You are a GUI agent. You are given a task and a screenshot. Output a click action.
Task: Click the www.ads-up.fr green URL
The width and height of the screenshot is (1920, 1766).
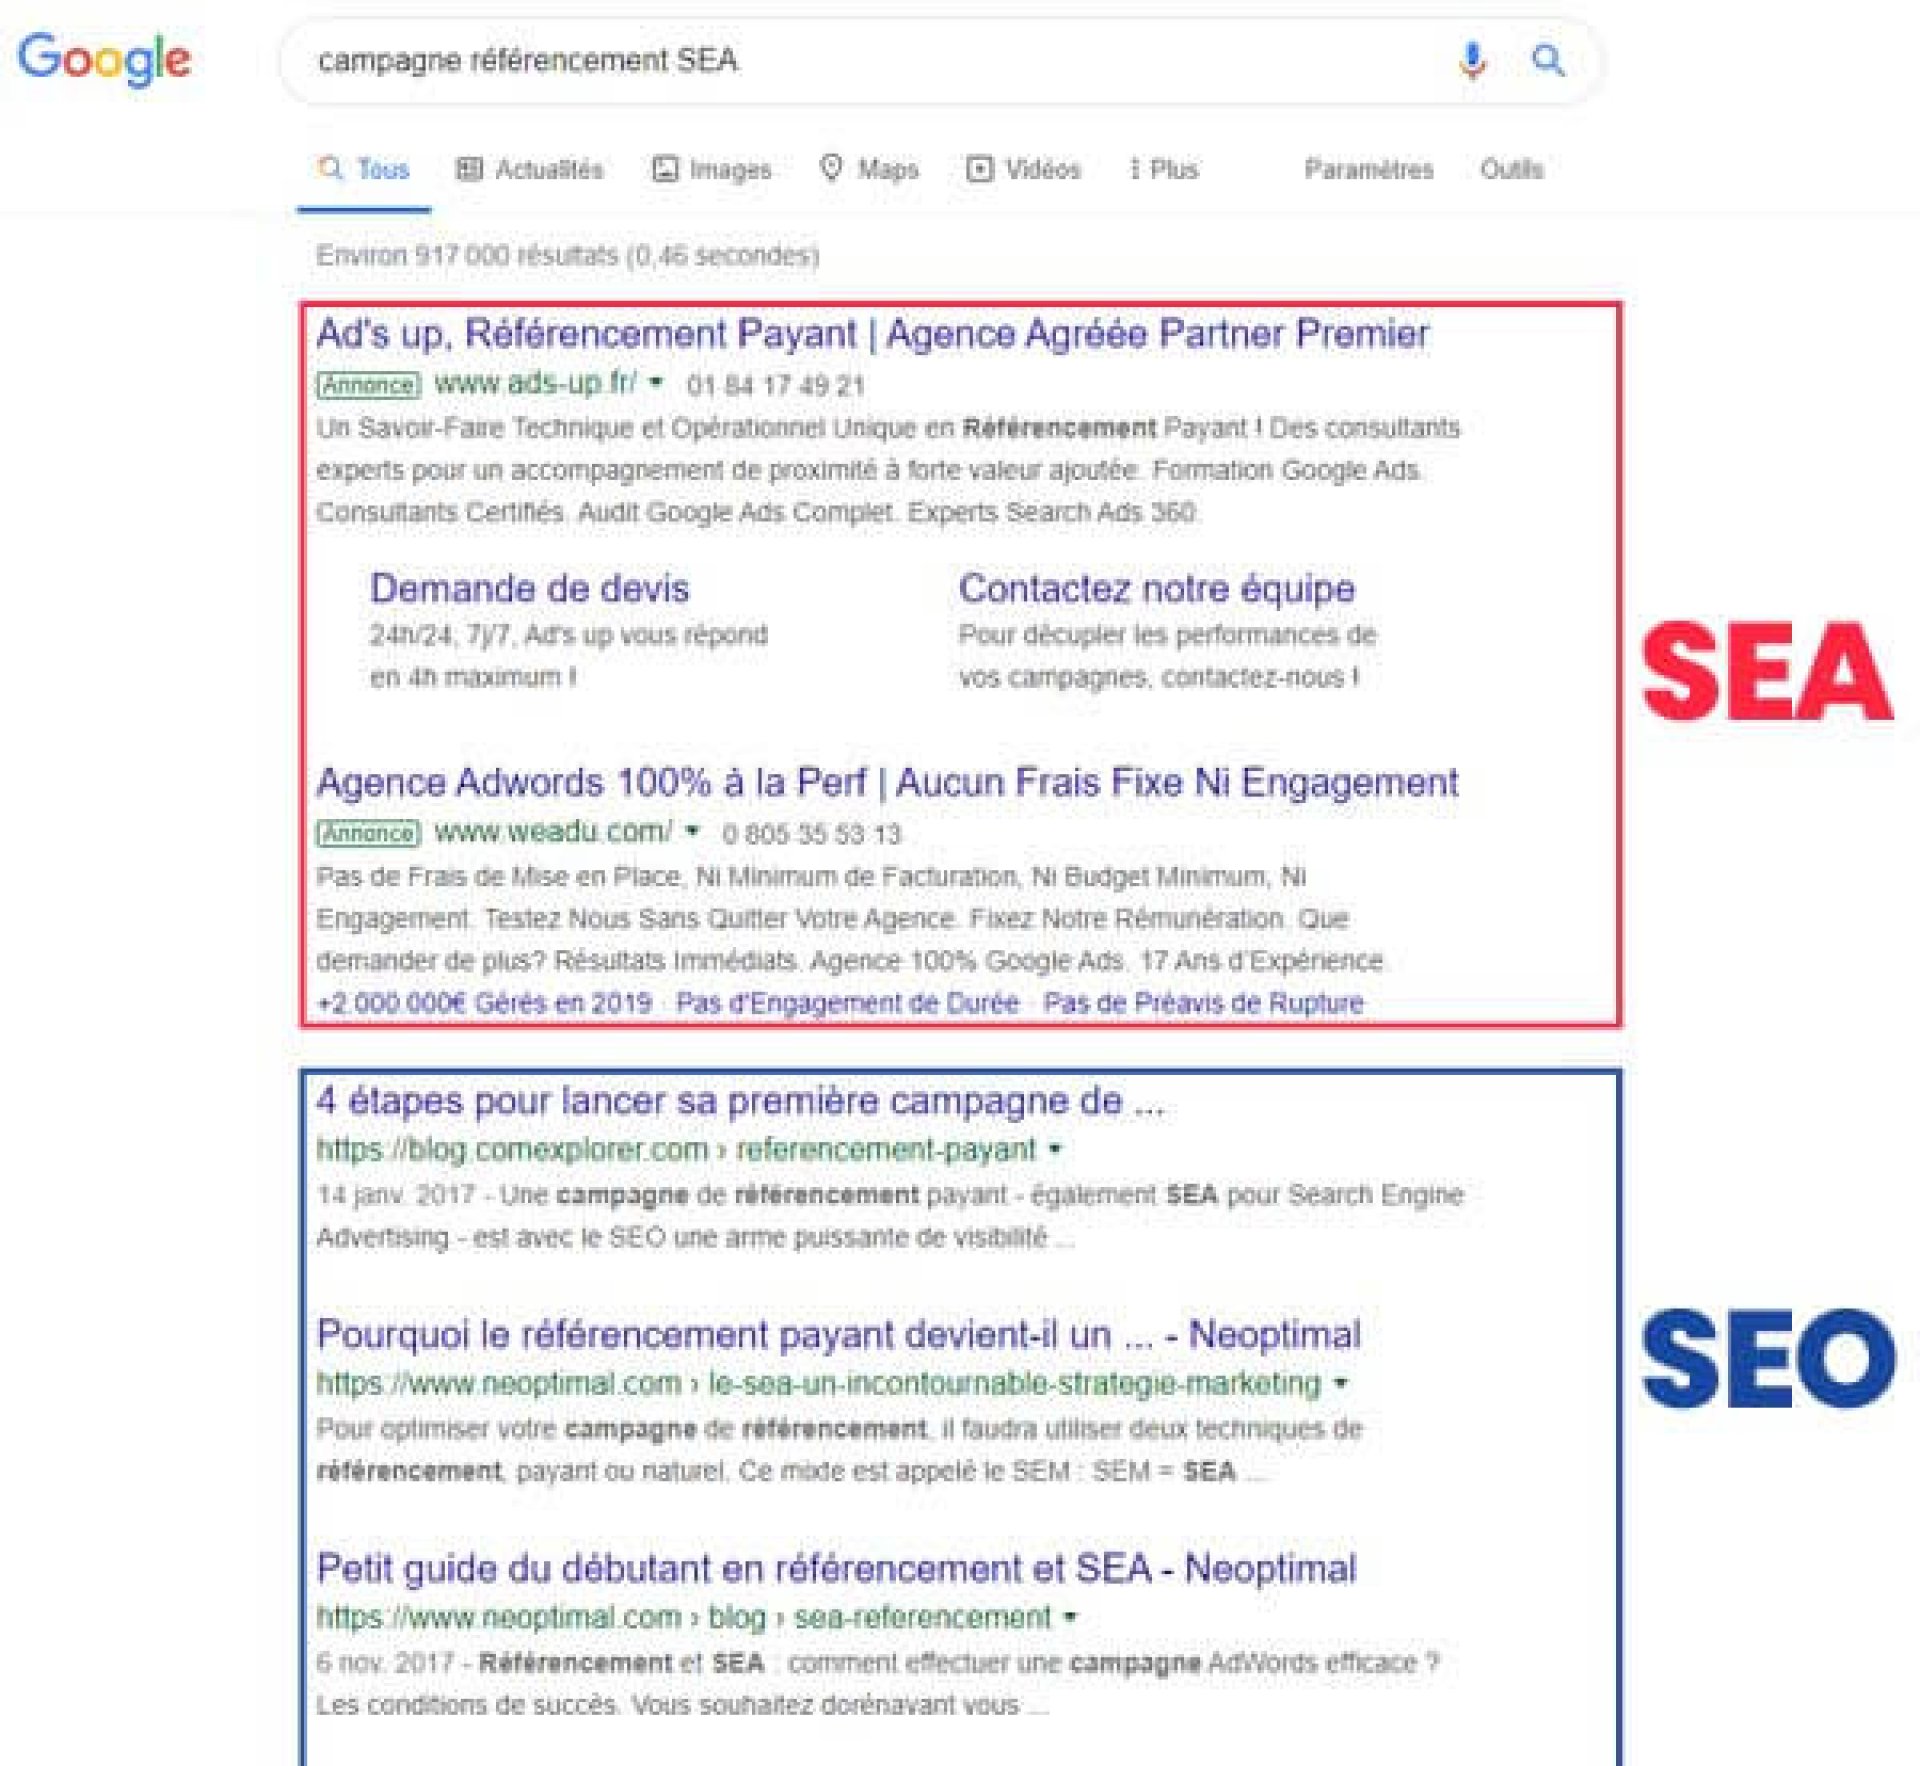pyautogui.click(x=535, y=383)
